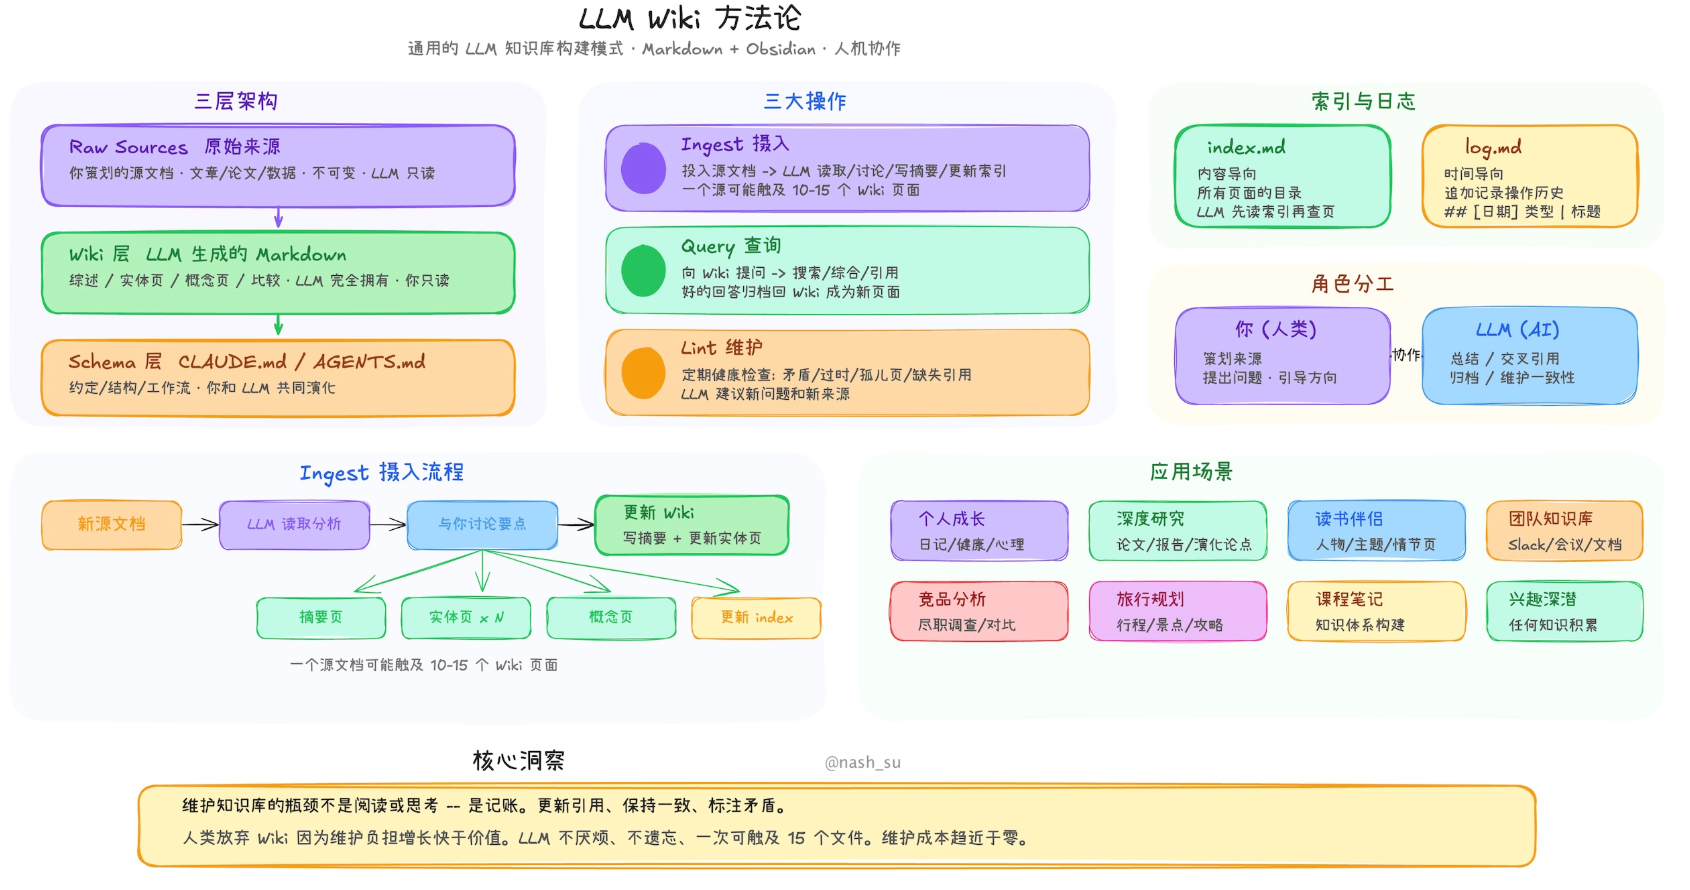Click the purple circle beside Ingest 摄入
1690x890 pixels.
click(x=643, y=168)
